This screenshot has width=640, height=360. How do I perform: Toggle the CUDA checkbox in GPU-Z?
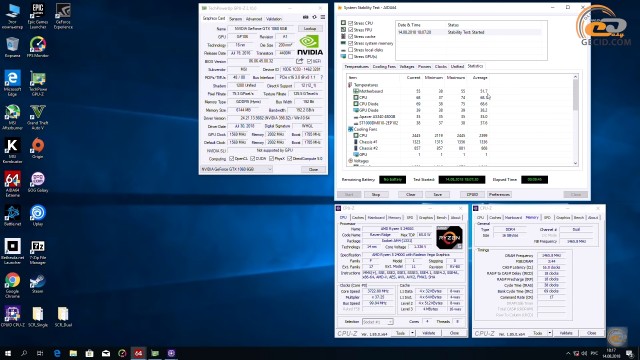pyautogui.click(x=253, y=158)
